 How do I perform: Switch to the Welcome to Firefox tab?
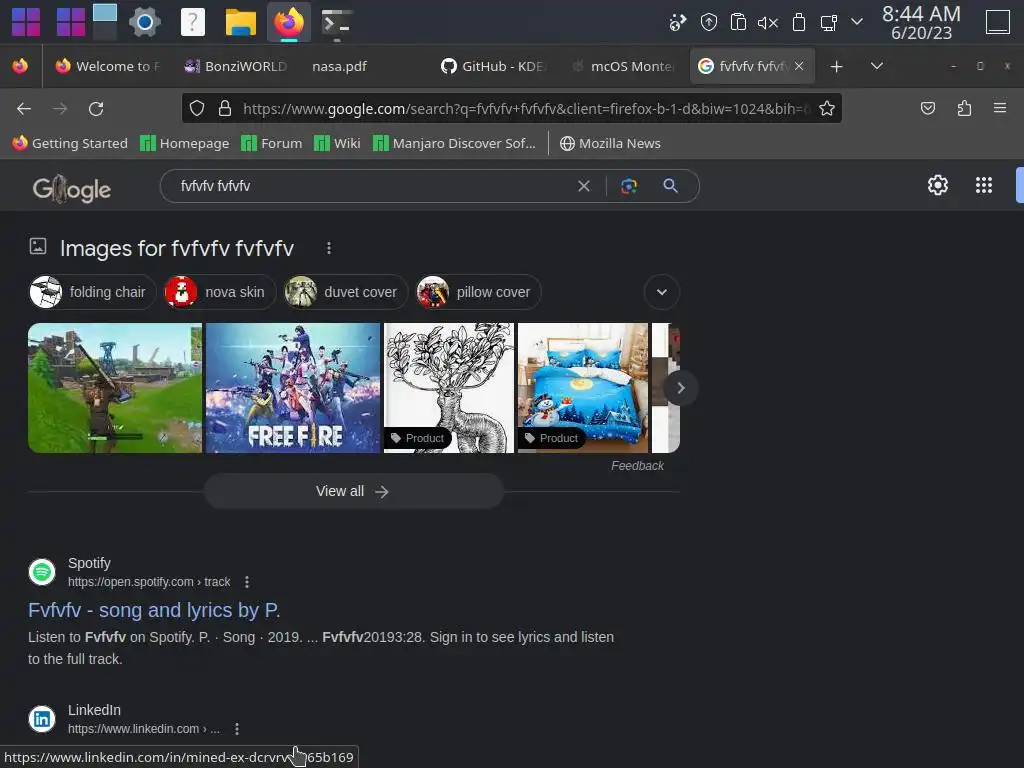coord(108,66)
